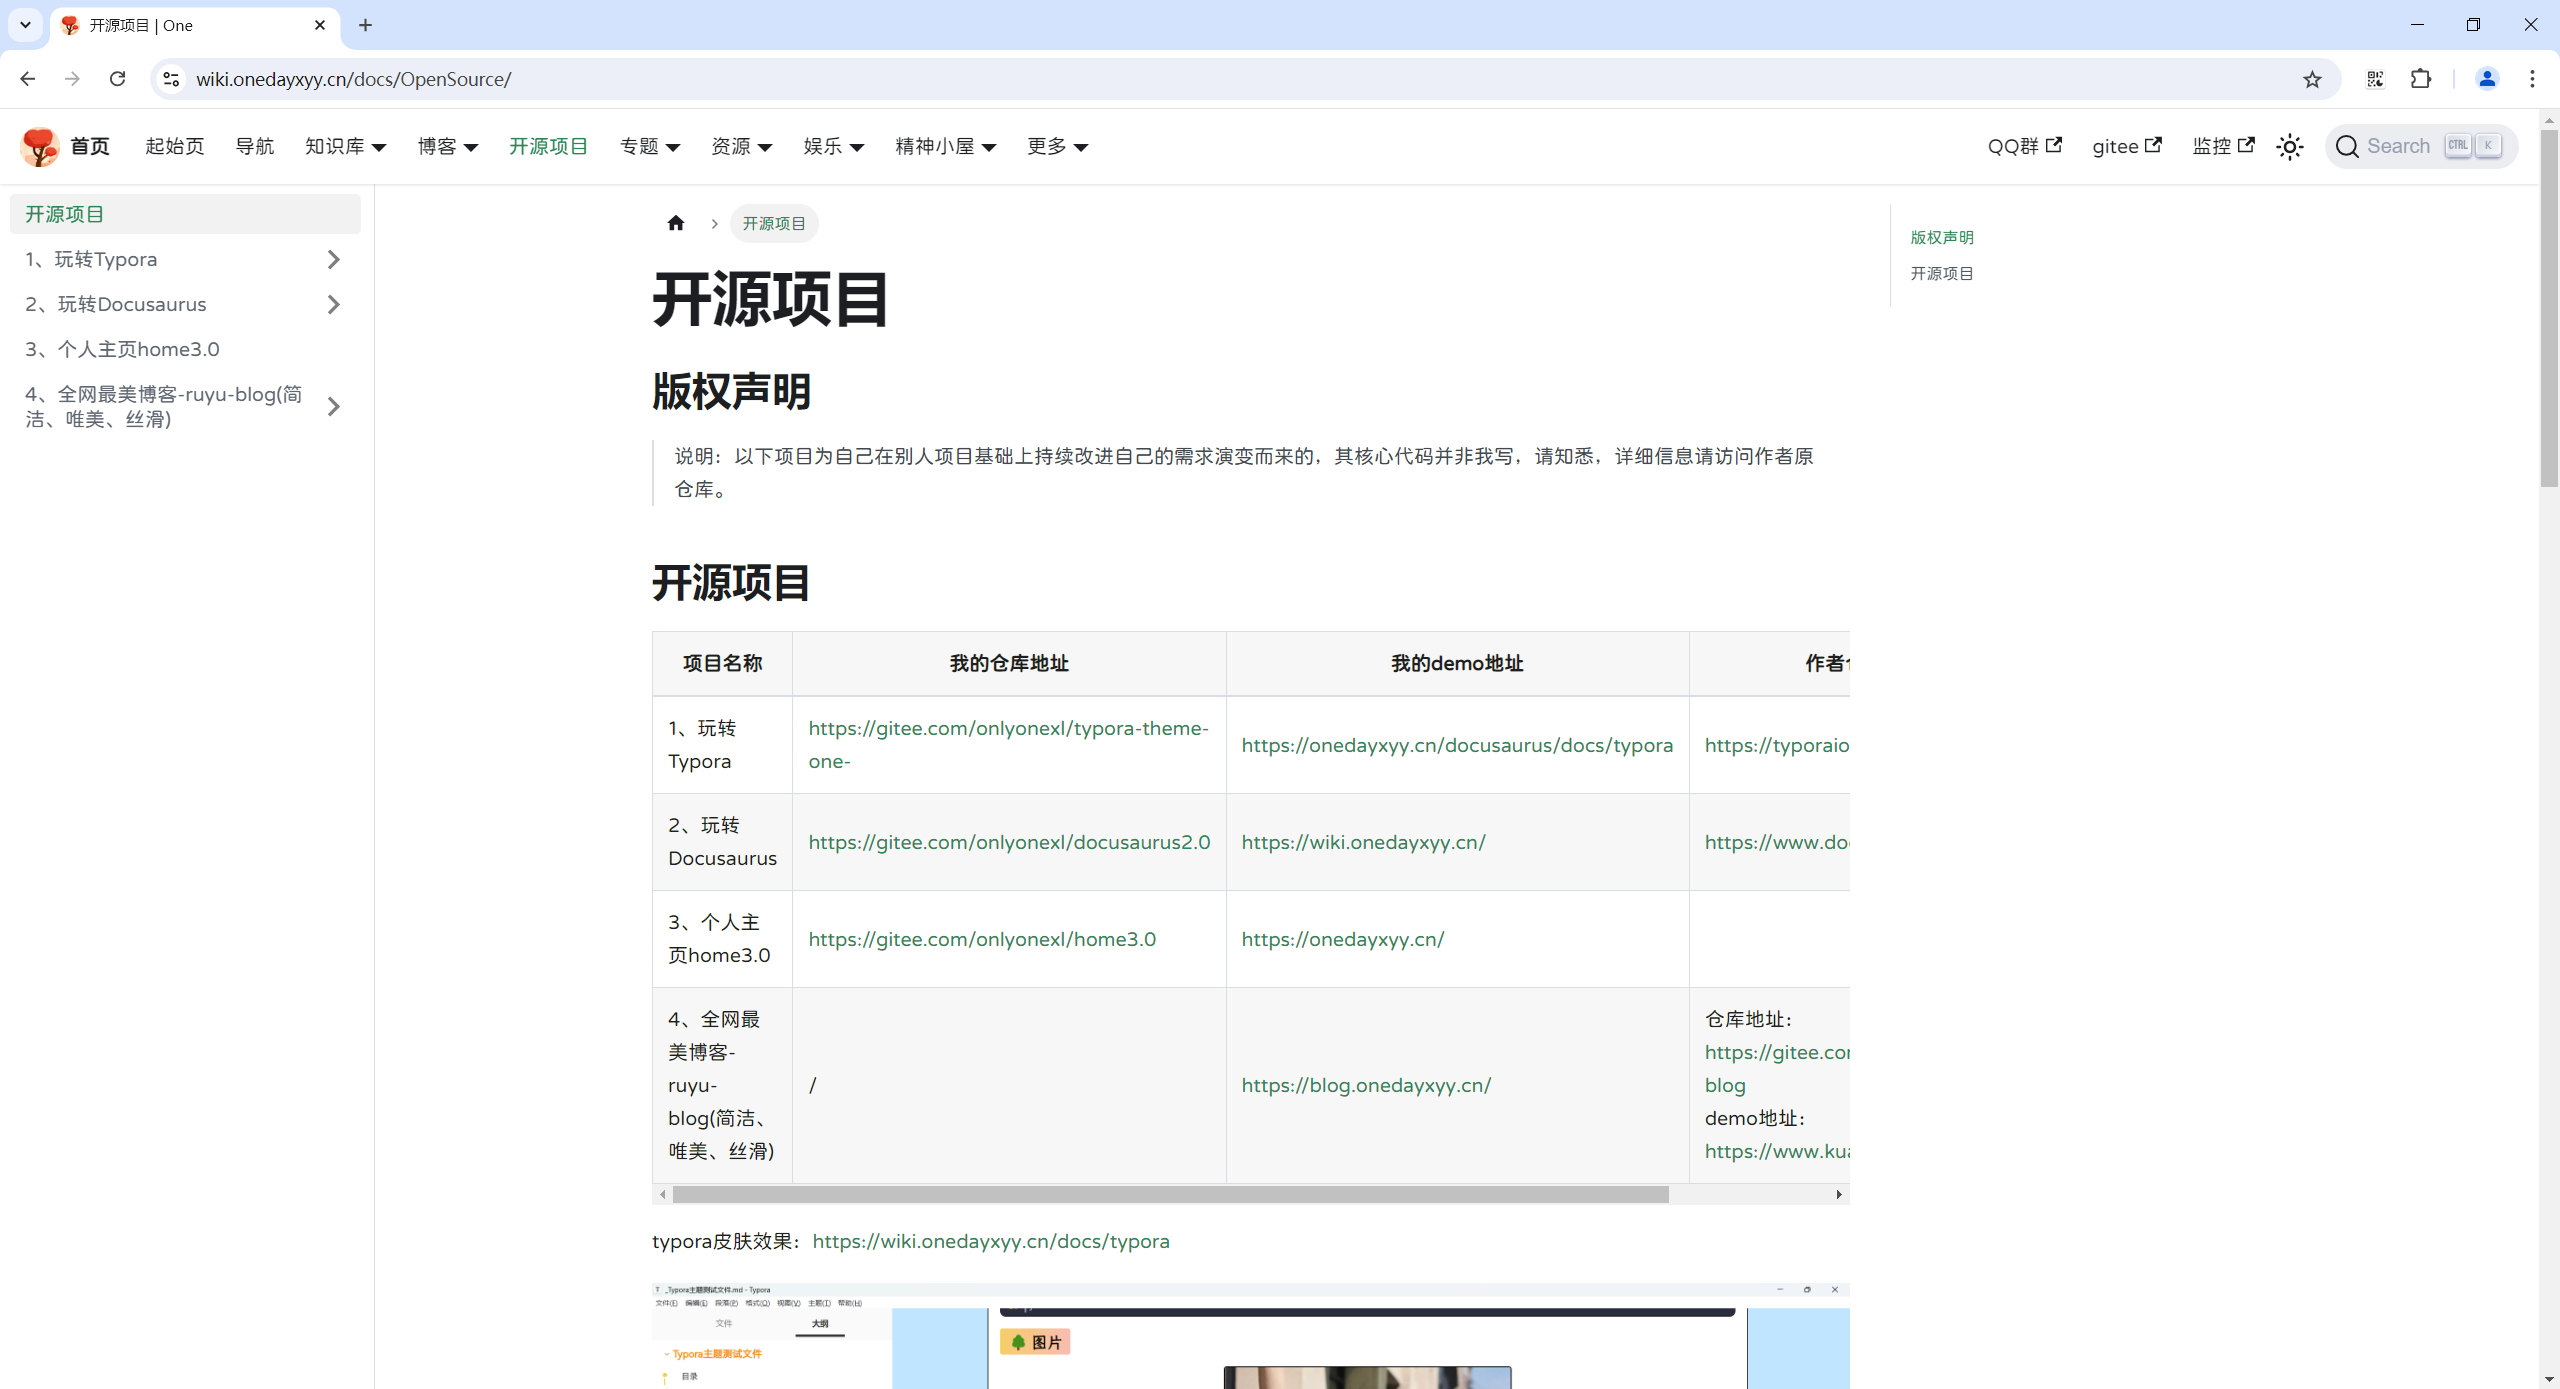Open the 导航 nav item
The height and width of the screenshot is (1389, 2560).
[254, 146]
